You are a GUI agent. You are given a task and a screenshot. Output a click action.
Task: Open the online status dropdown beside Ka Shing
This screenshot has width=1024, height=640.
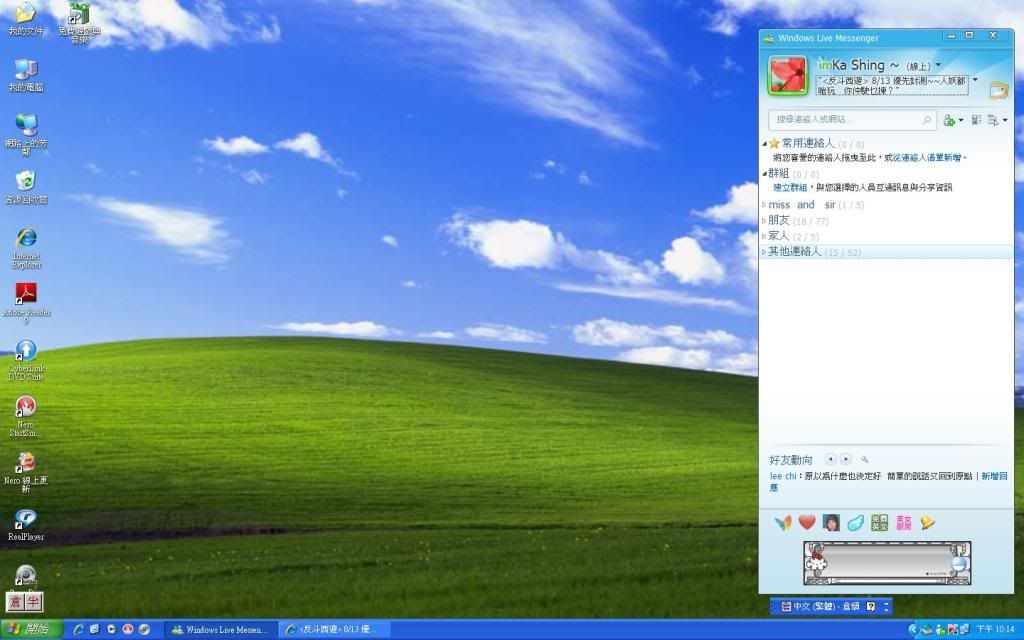[937, 66]
